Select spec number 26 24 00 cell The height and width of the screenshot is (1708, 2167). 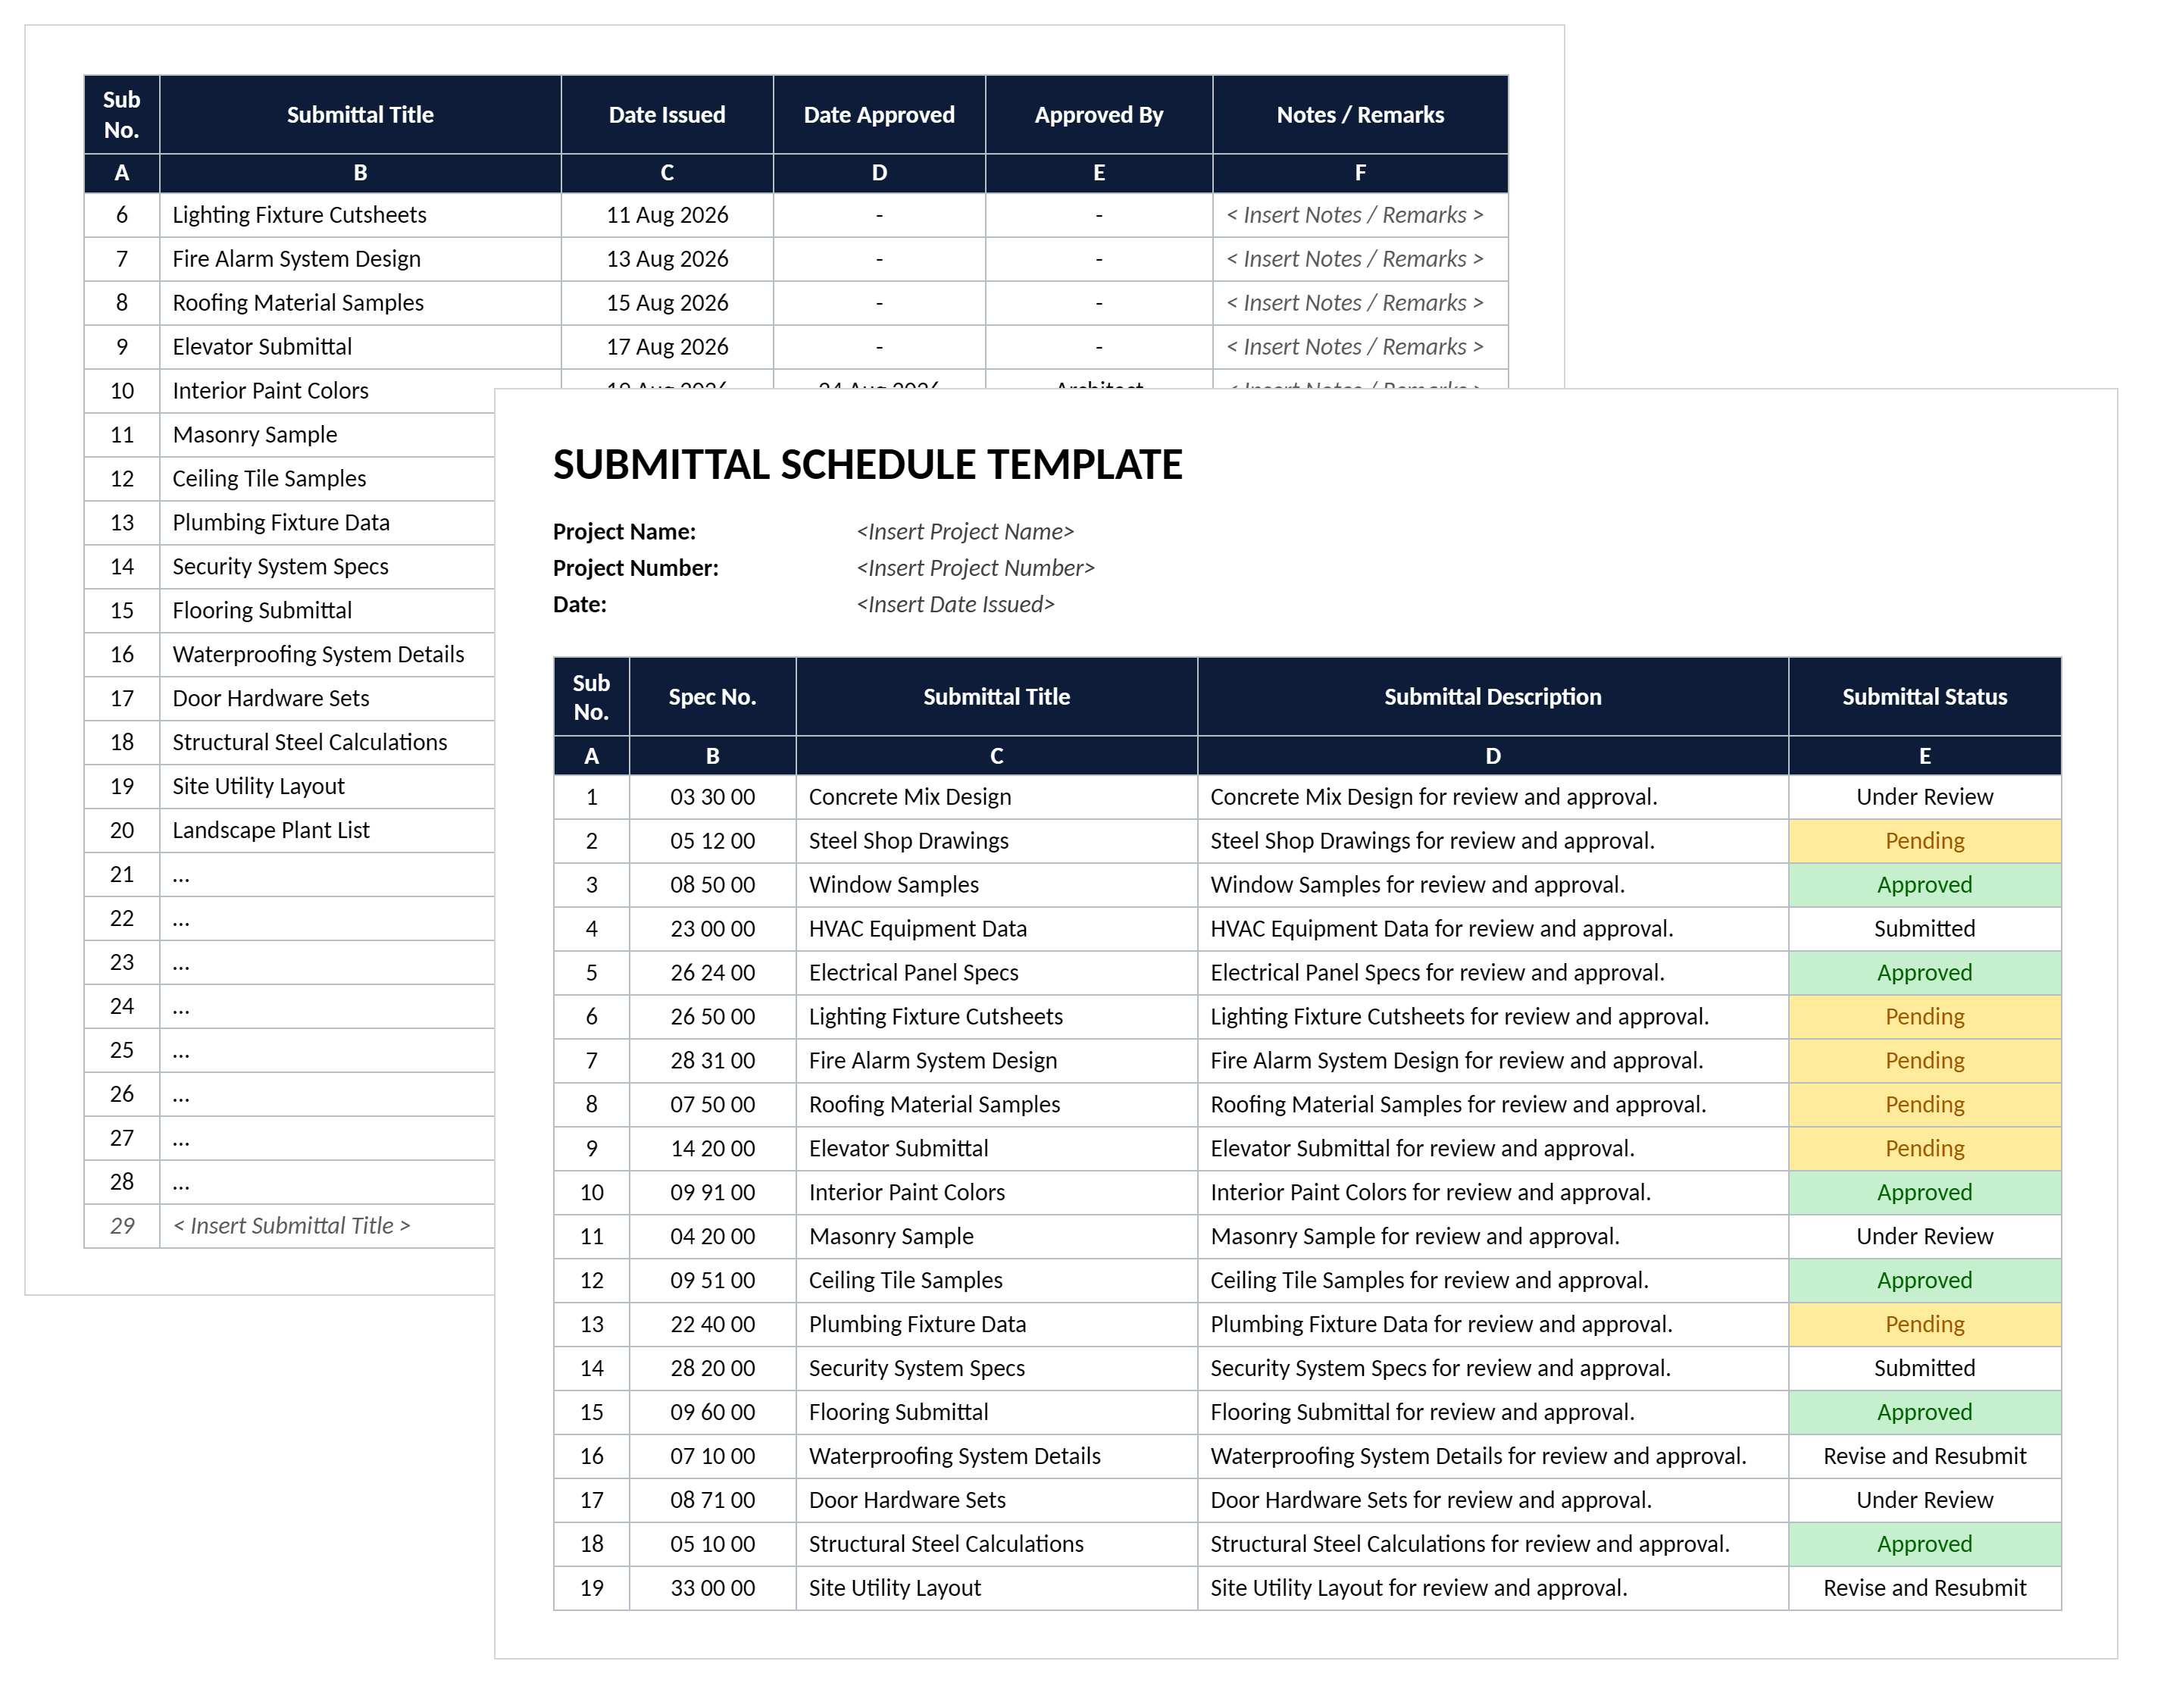pos(712,973)
